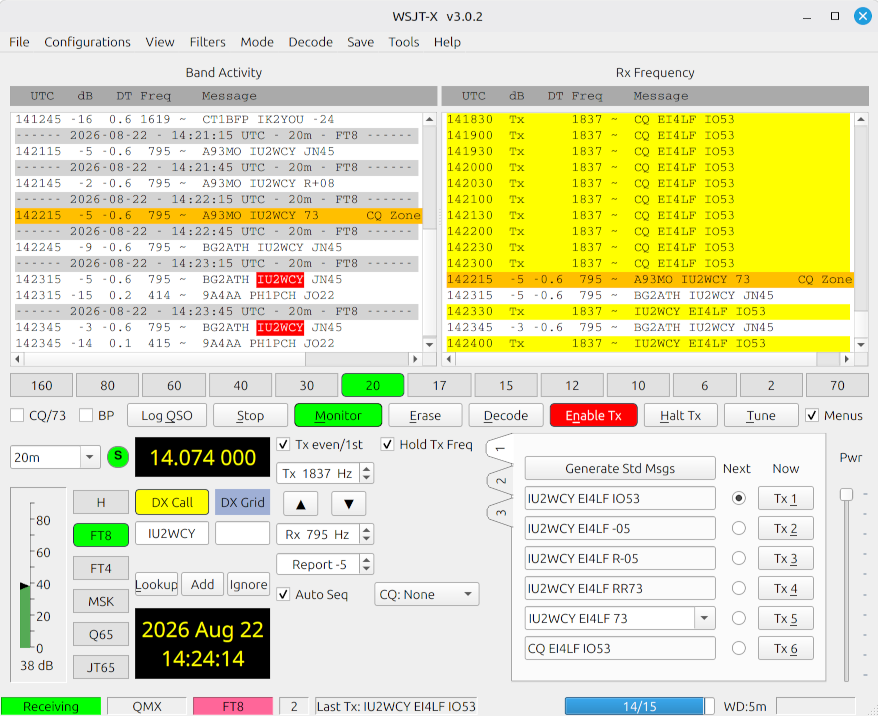Open message tab 1

click(500, 450)
